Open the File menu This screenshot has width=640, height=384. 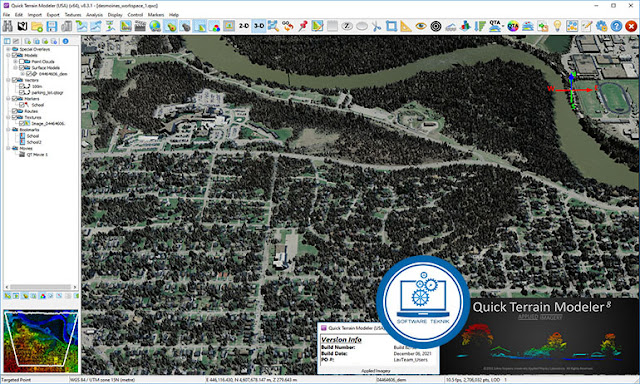[x=7, y=15]
